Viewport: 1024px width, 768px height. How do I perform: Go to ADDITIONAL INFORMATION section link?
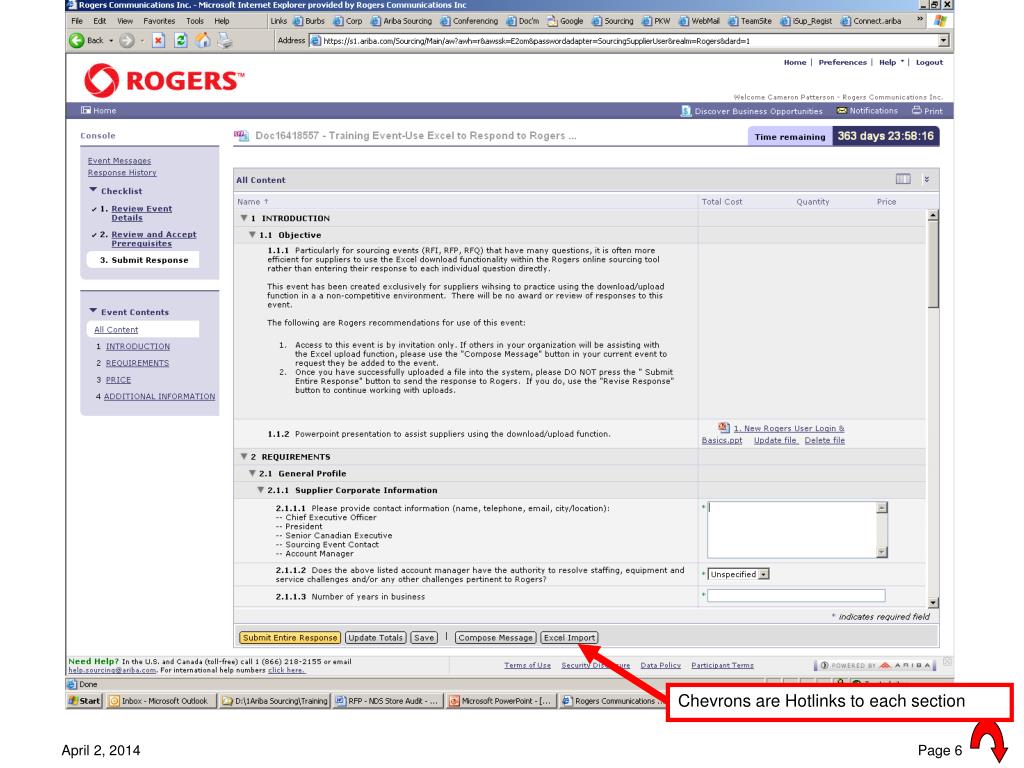pyautogui.click(x=159, y=396)
